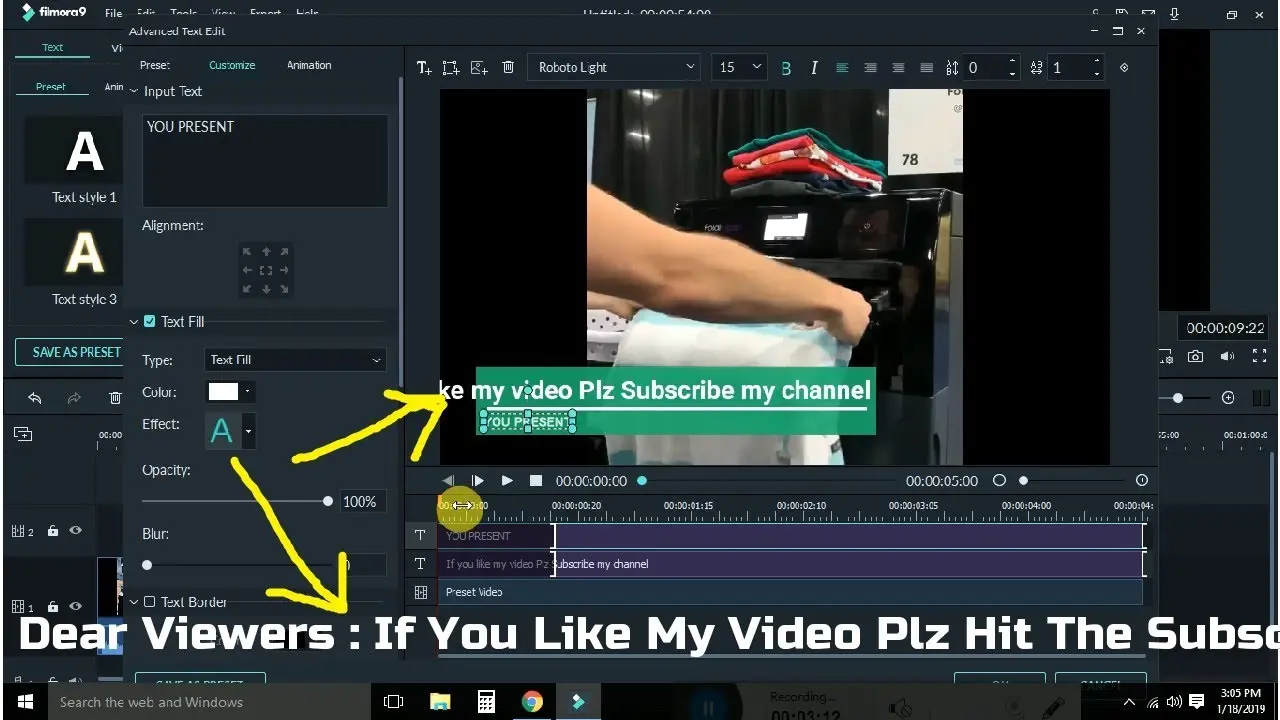Apply italic formatting
This screenshot has width=1280, height=720.
coord(814,67)
